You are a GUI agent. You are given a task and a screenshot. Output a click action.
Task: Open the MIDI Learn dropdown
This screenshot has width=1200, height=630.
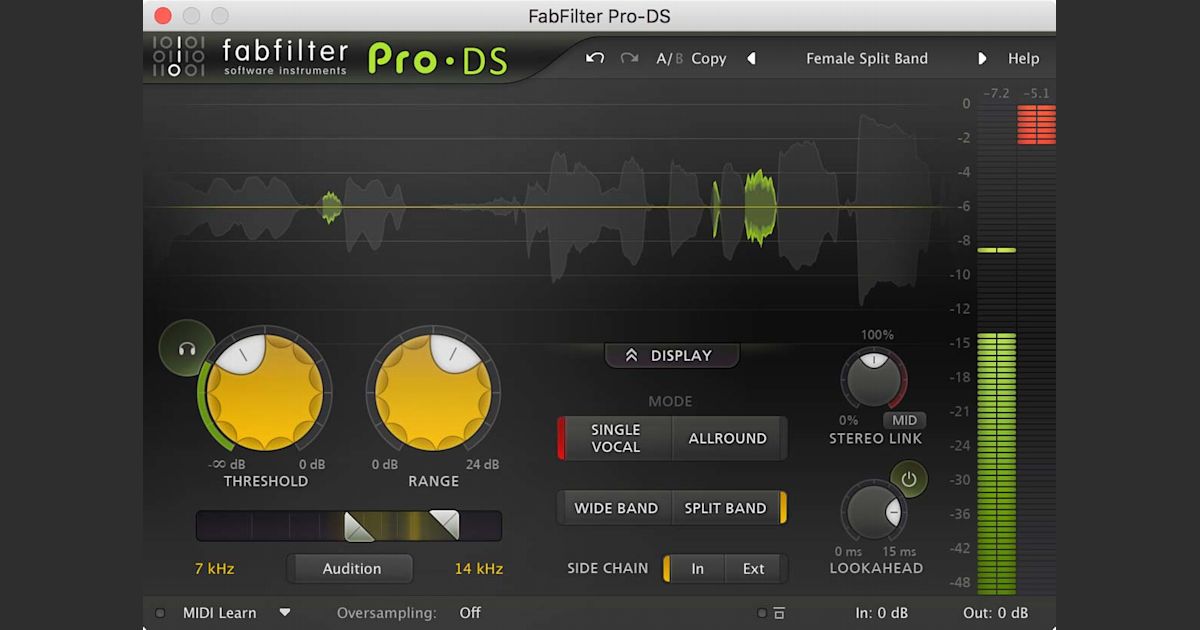(x=285, y=613)
